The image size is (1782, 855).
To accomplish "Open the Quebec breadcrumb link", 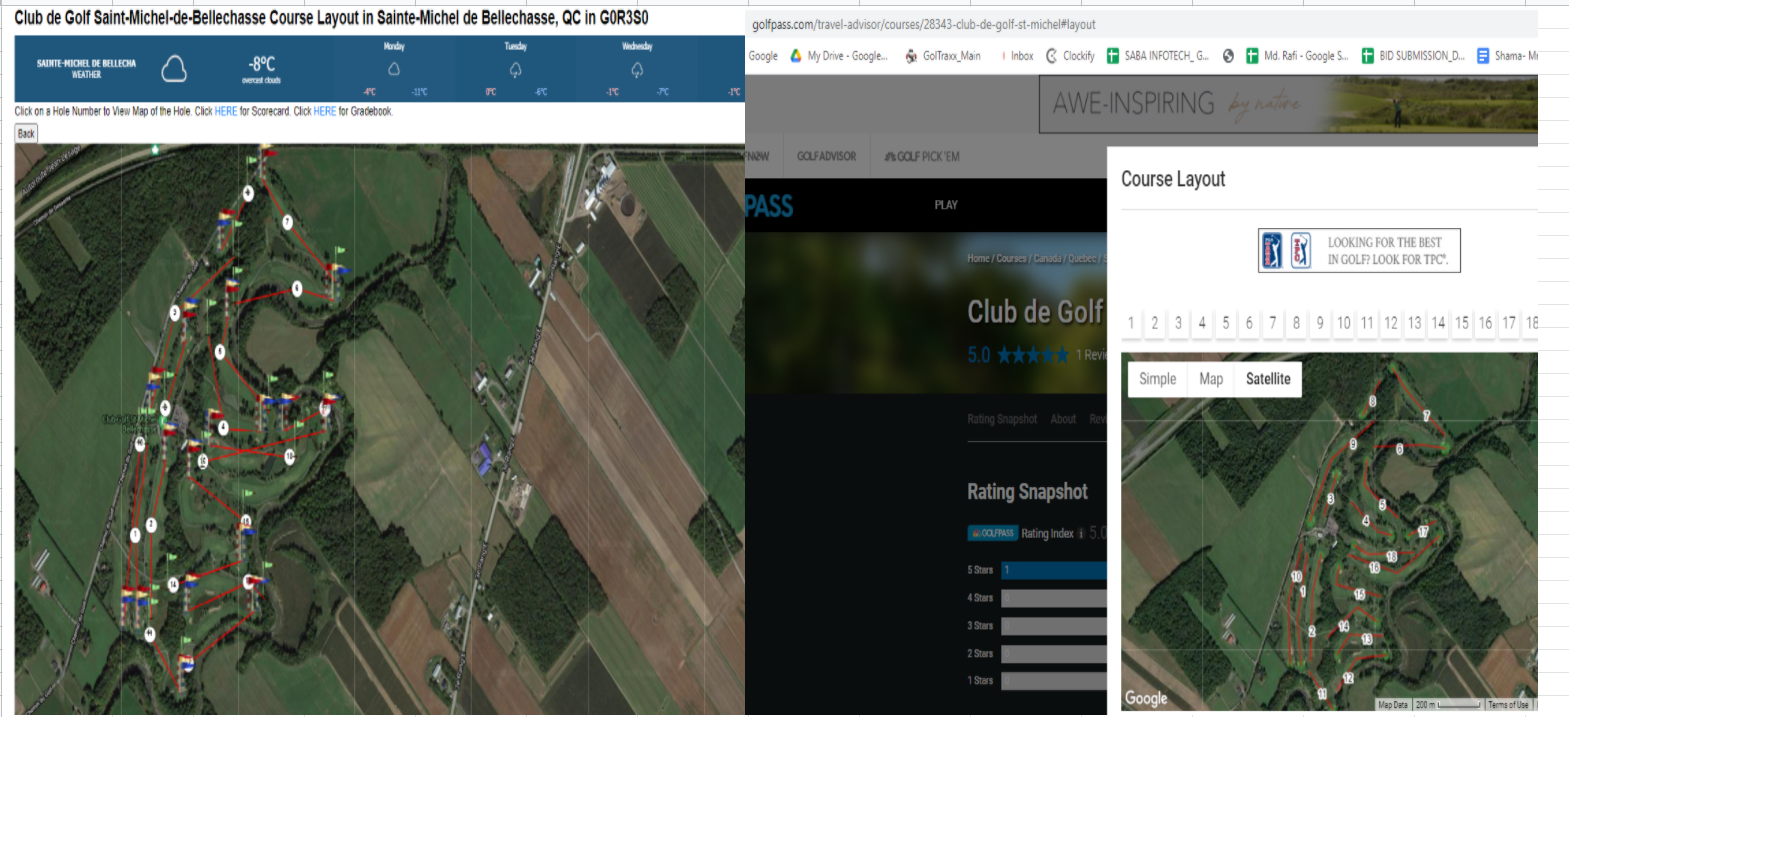I will (1082, 259).
